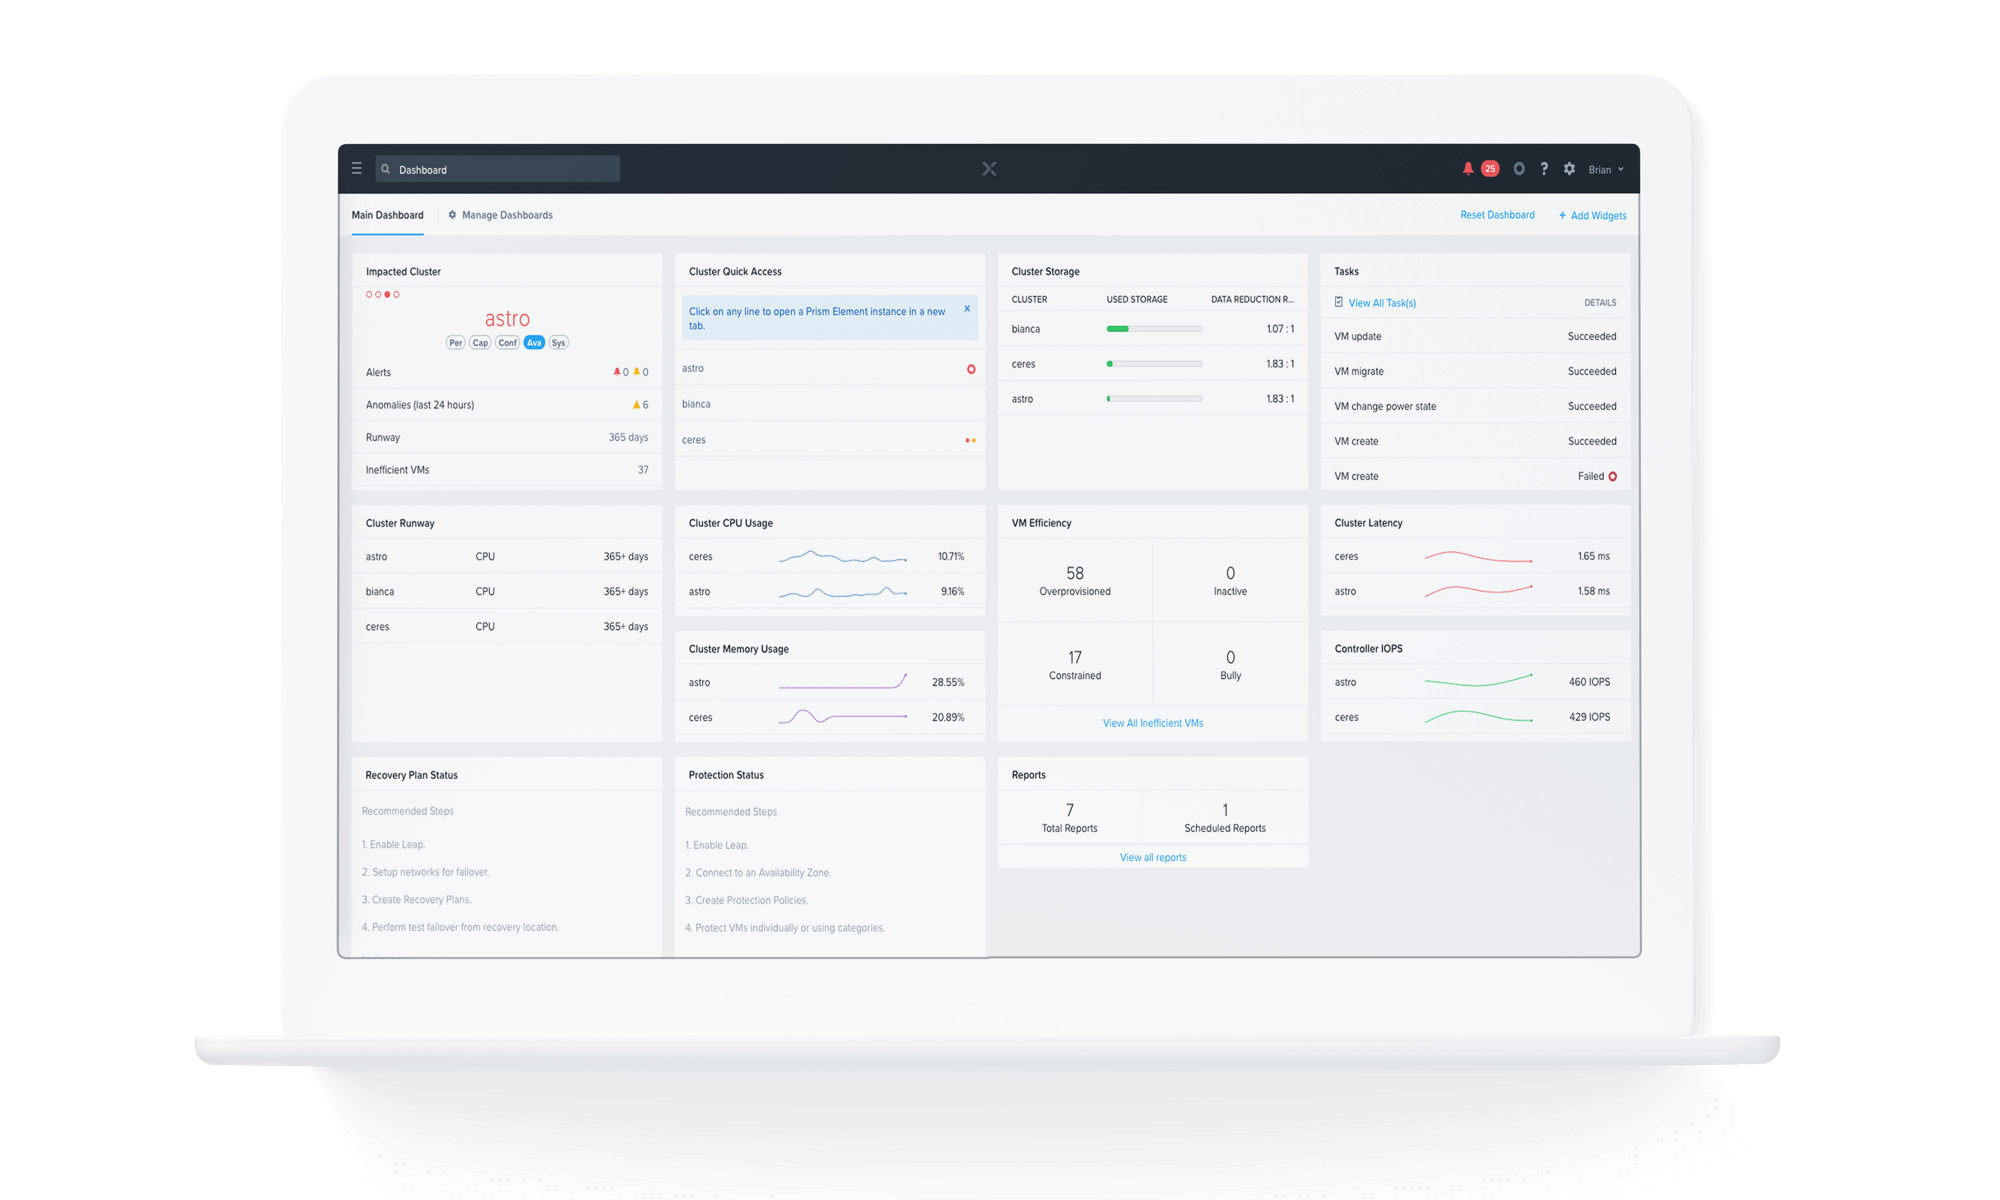Image resolution: width=2000 pixels, height=1200 pixels.
Task: Click the search magnifier icon
Action: [x=386, y=169]
